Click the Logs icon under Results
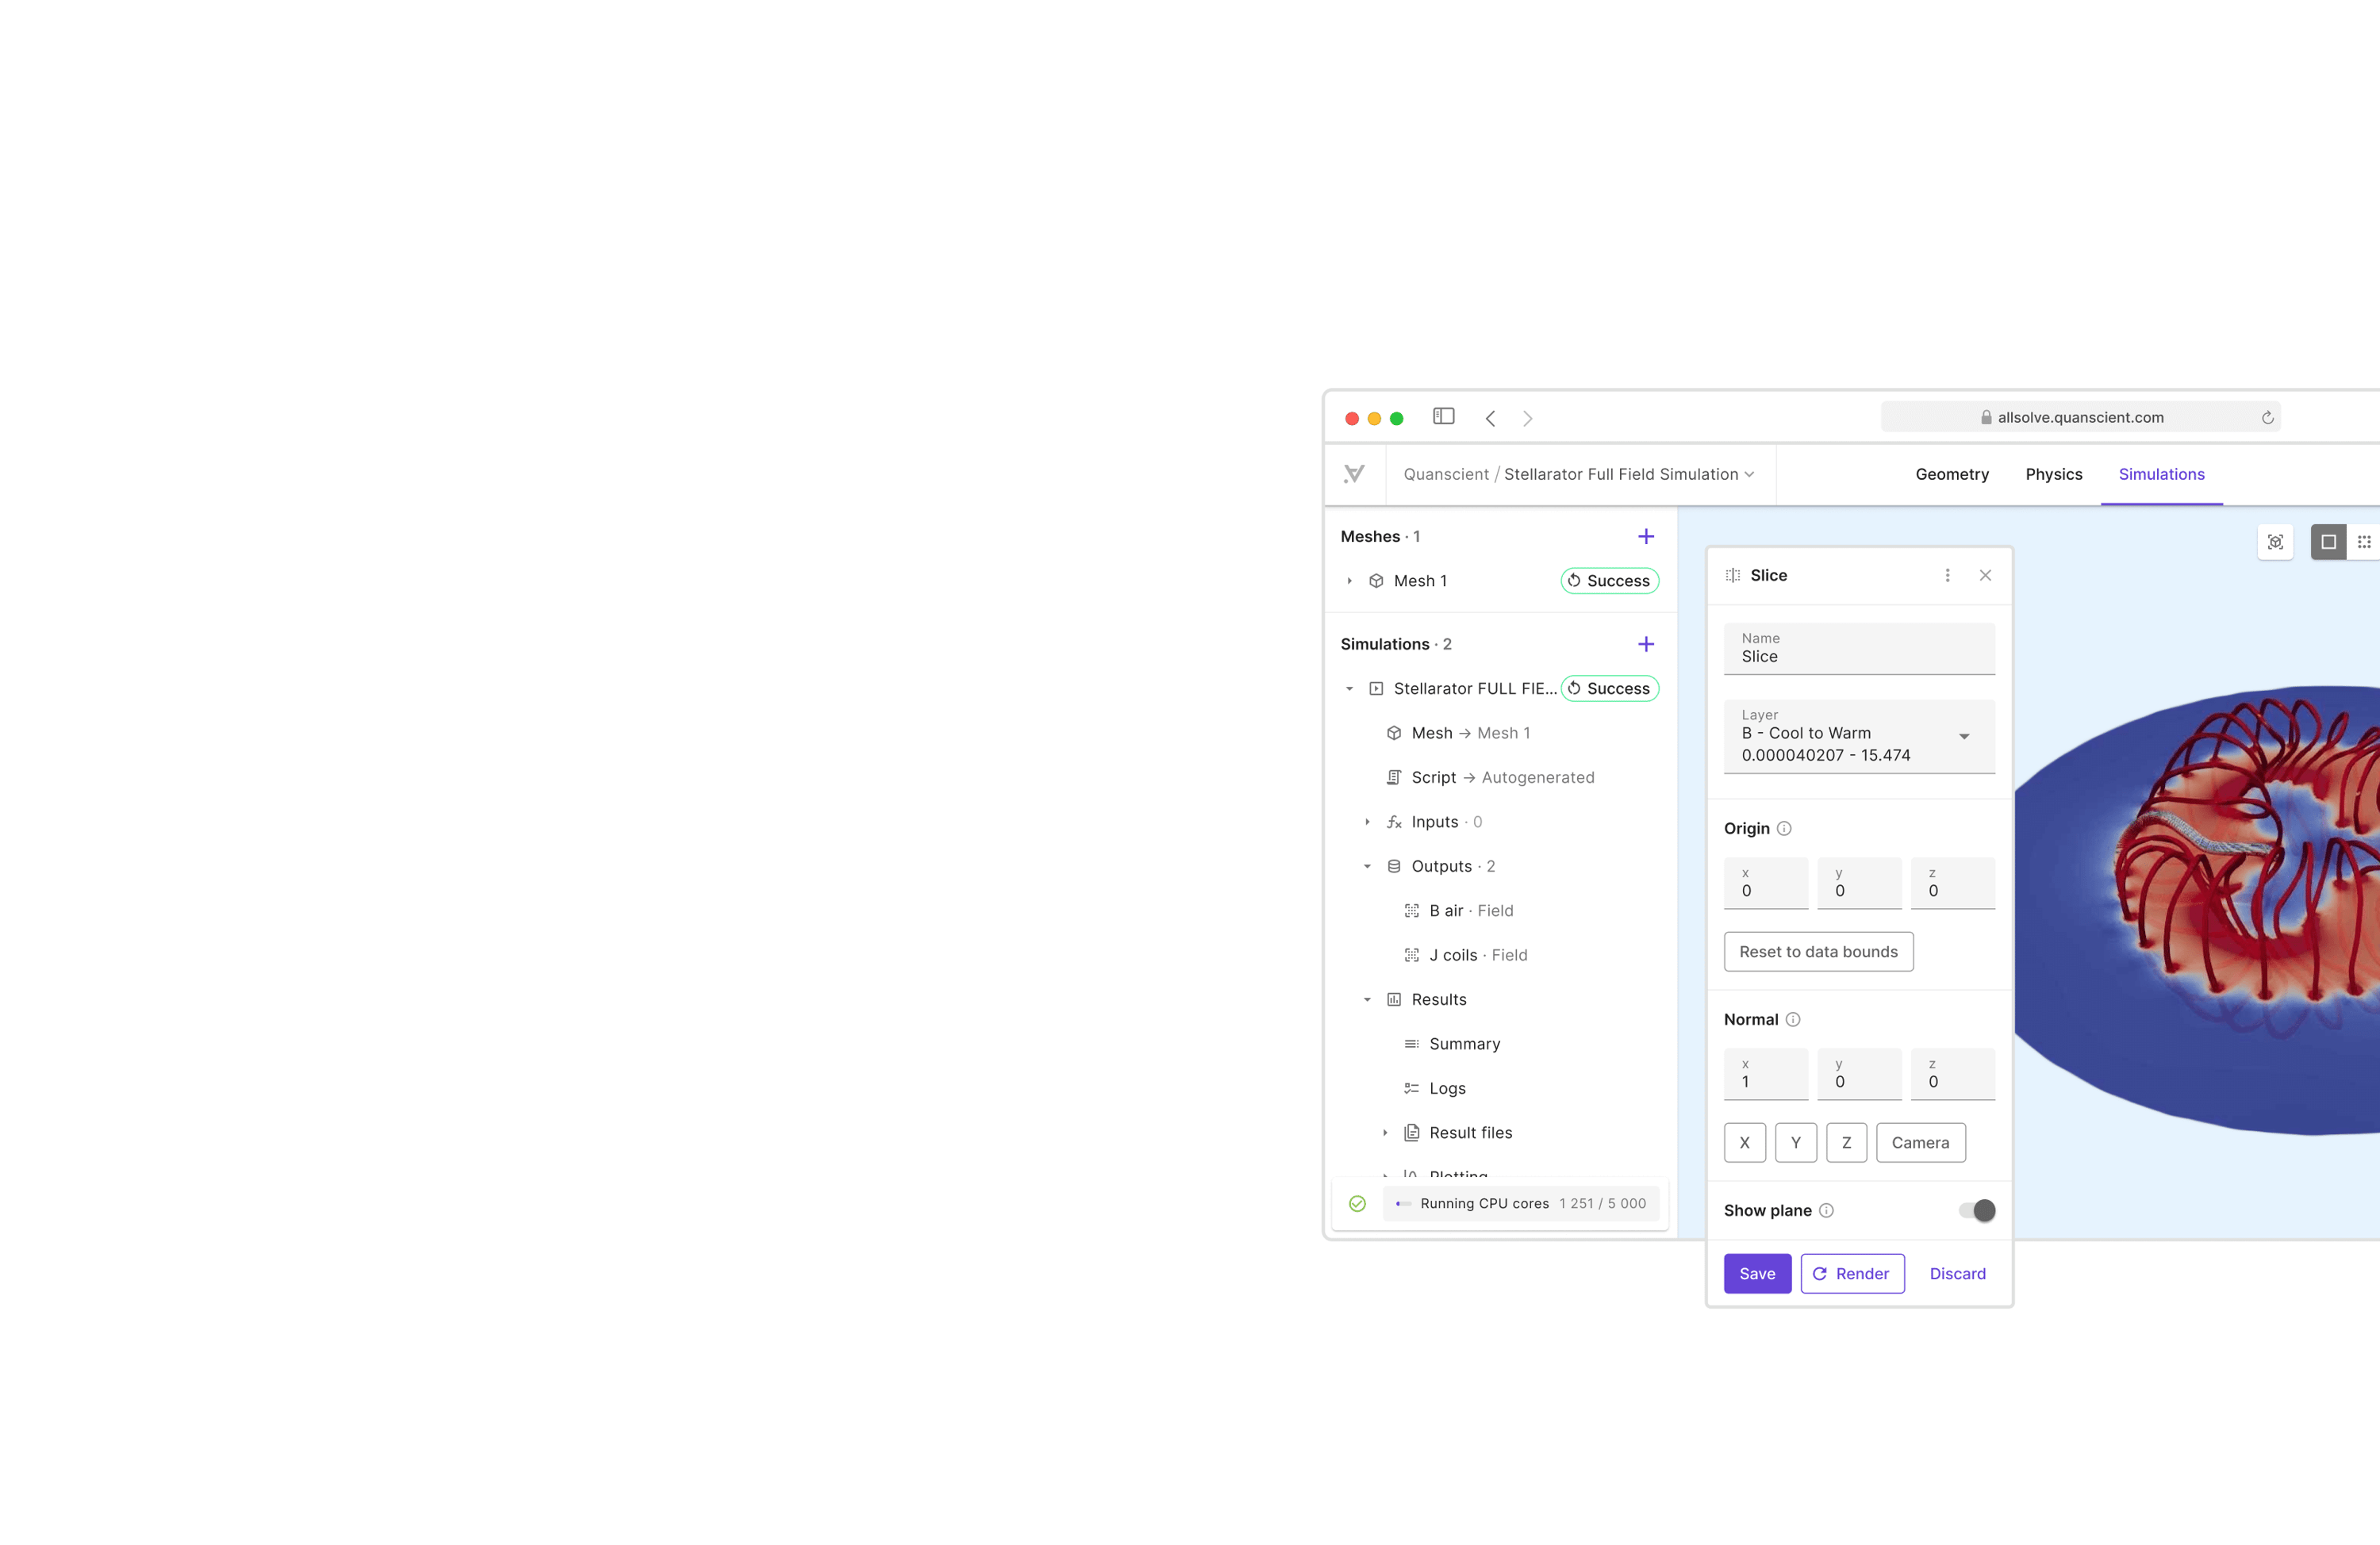The image size is (2380, 1545). (x=1411, y=1088)
